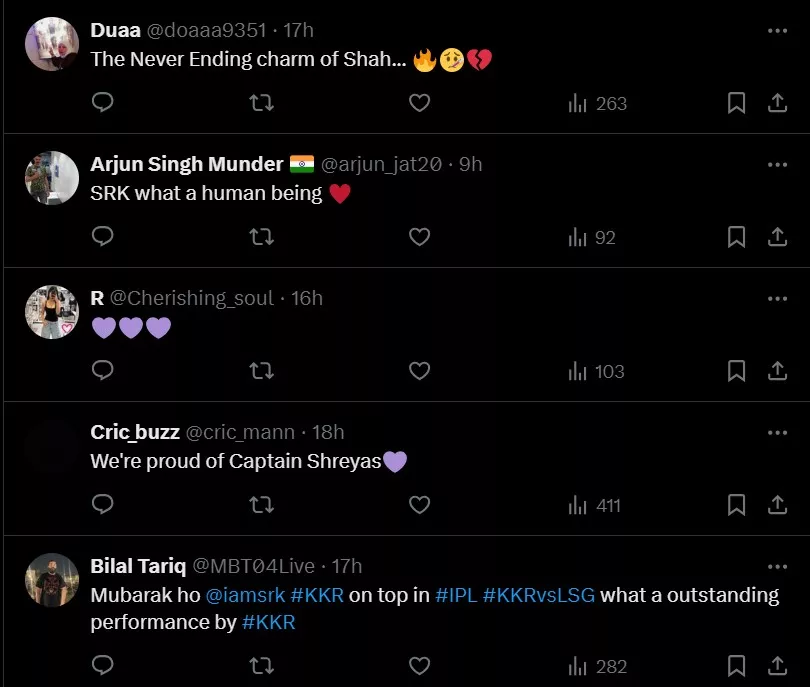Share the Cric_buzz tweet
This screenshot has width=810, height=687.
coord(777,505)
